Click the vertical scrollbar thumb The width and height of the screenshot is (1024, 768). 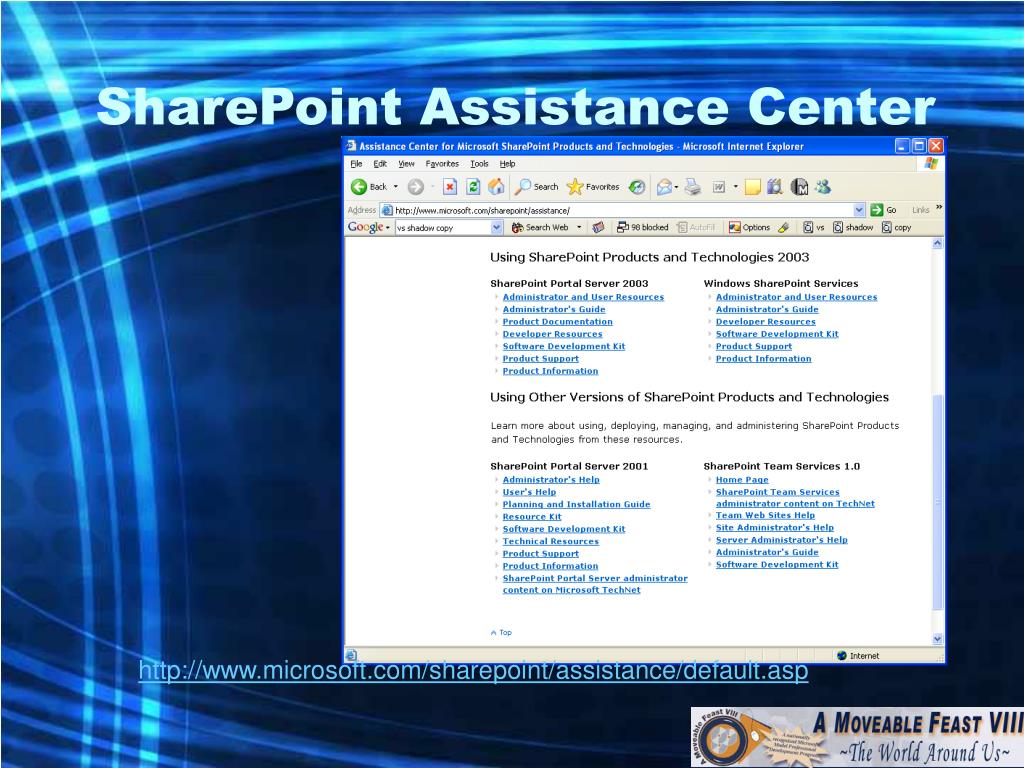pos(937,502)
